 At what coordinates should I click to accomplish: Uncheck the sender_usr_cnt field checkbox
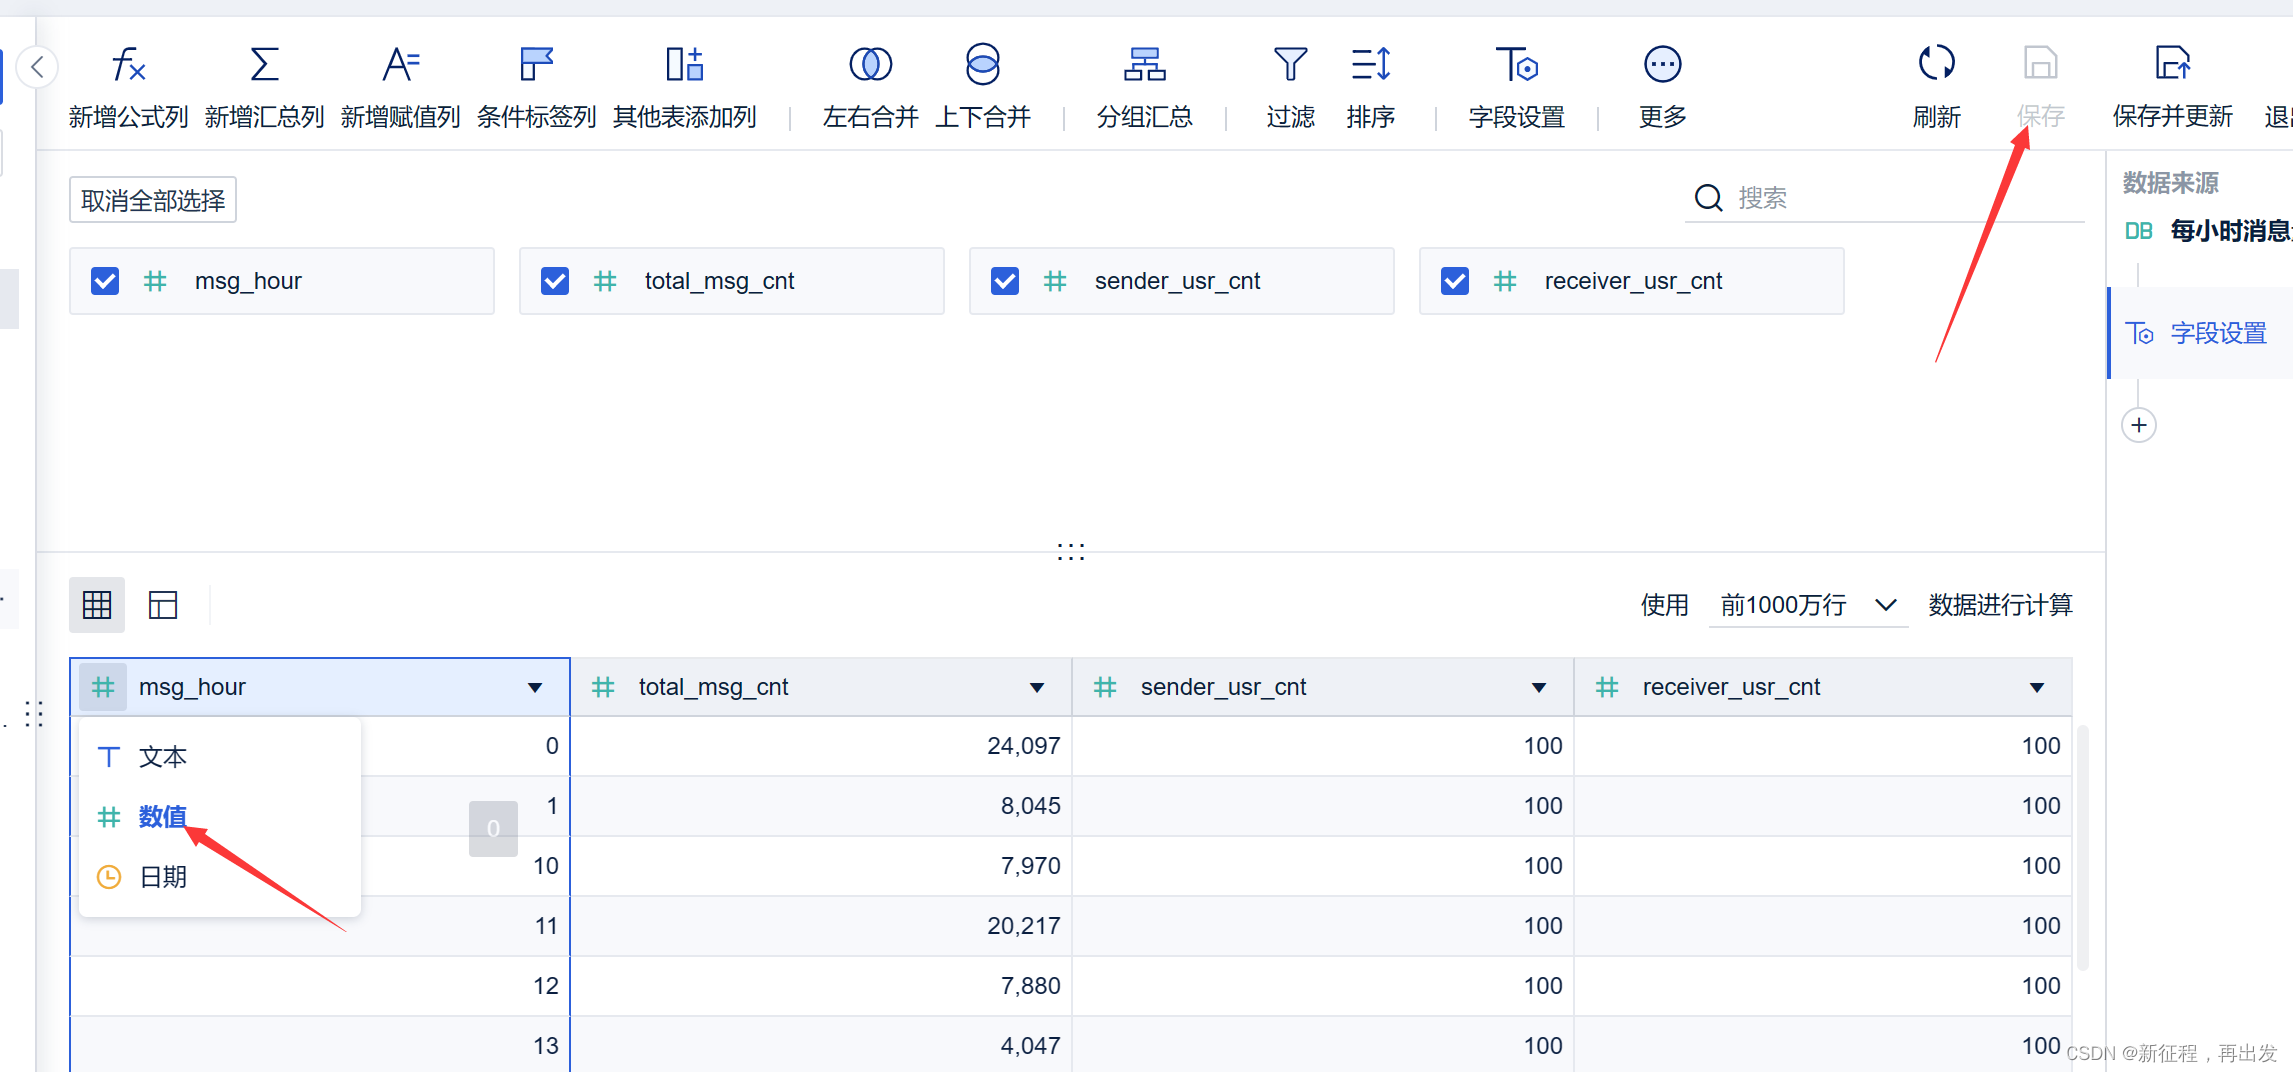[x=1005, y=281]
